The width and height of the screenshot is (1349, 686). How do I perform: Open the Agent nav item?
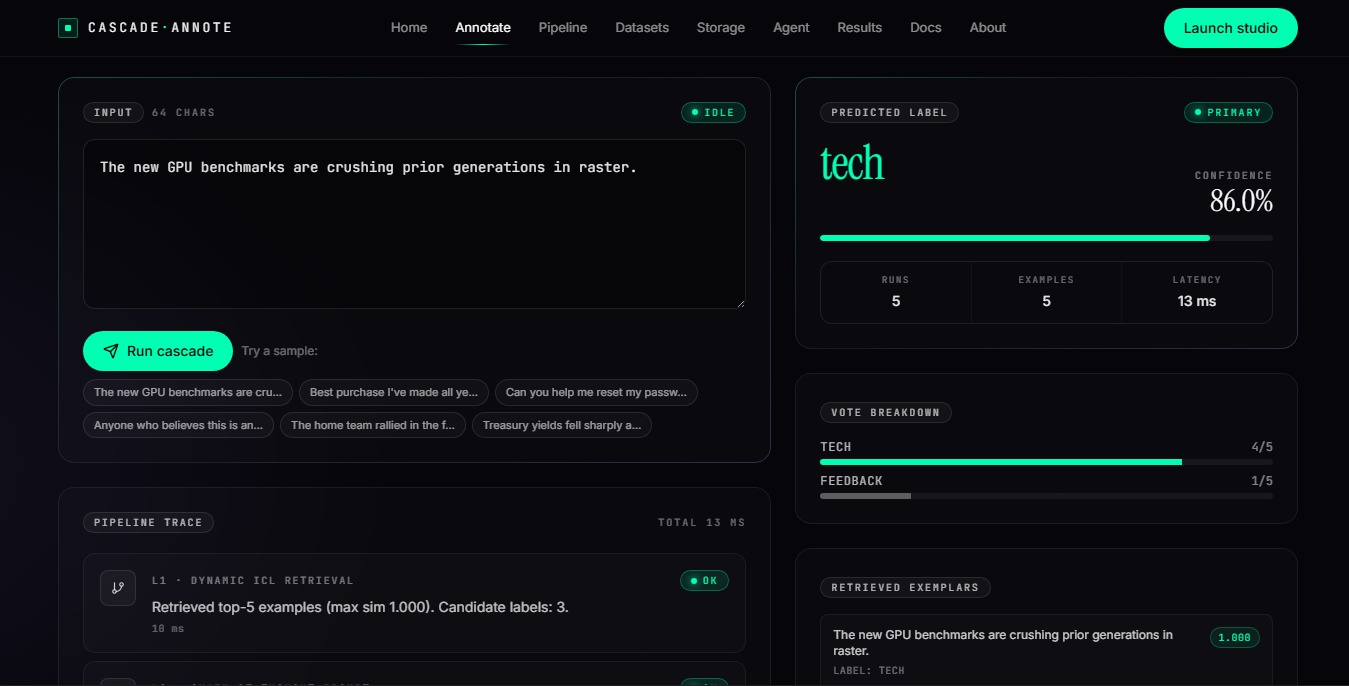pos(791,28)
